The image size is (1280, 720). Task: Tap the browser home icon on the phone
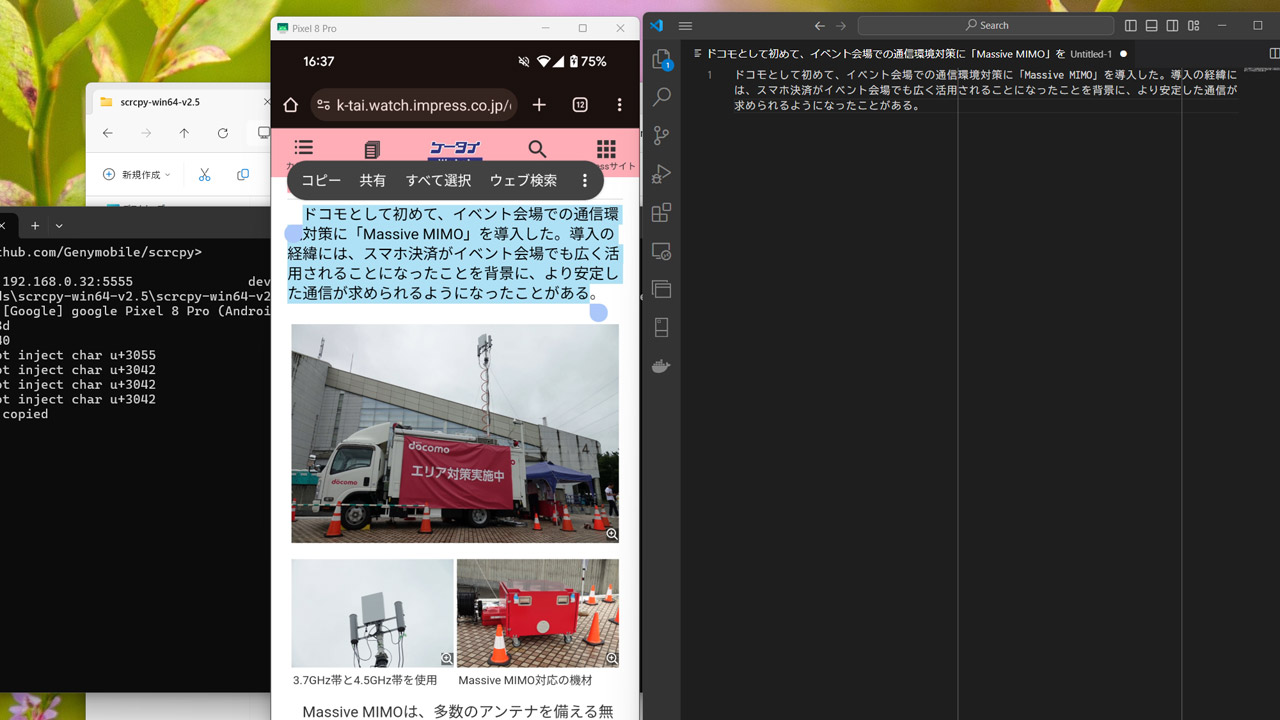[x=290, y=104]
